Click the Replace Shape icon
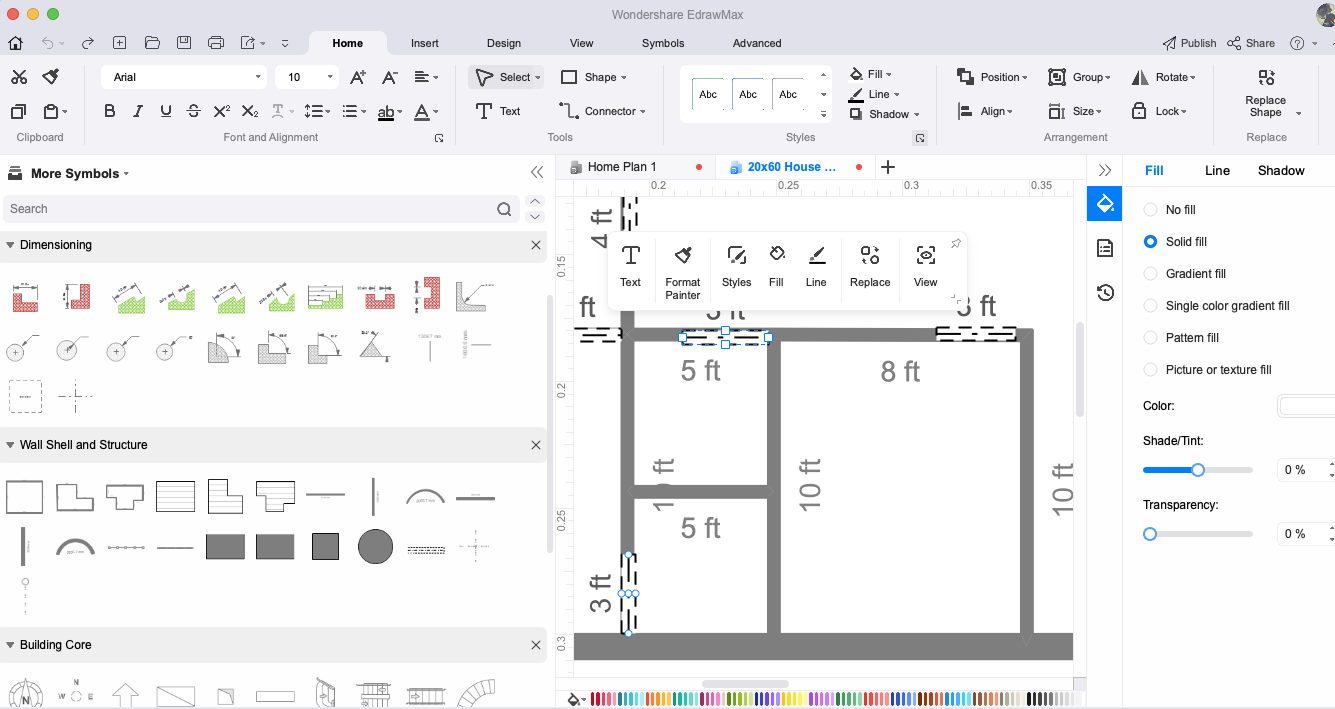This screenshot has width=1335, height=709. pos(1266,78)
